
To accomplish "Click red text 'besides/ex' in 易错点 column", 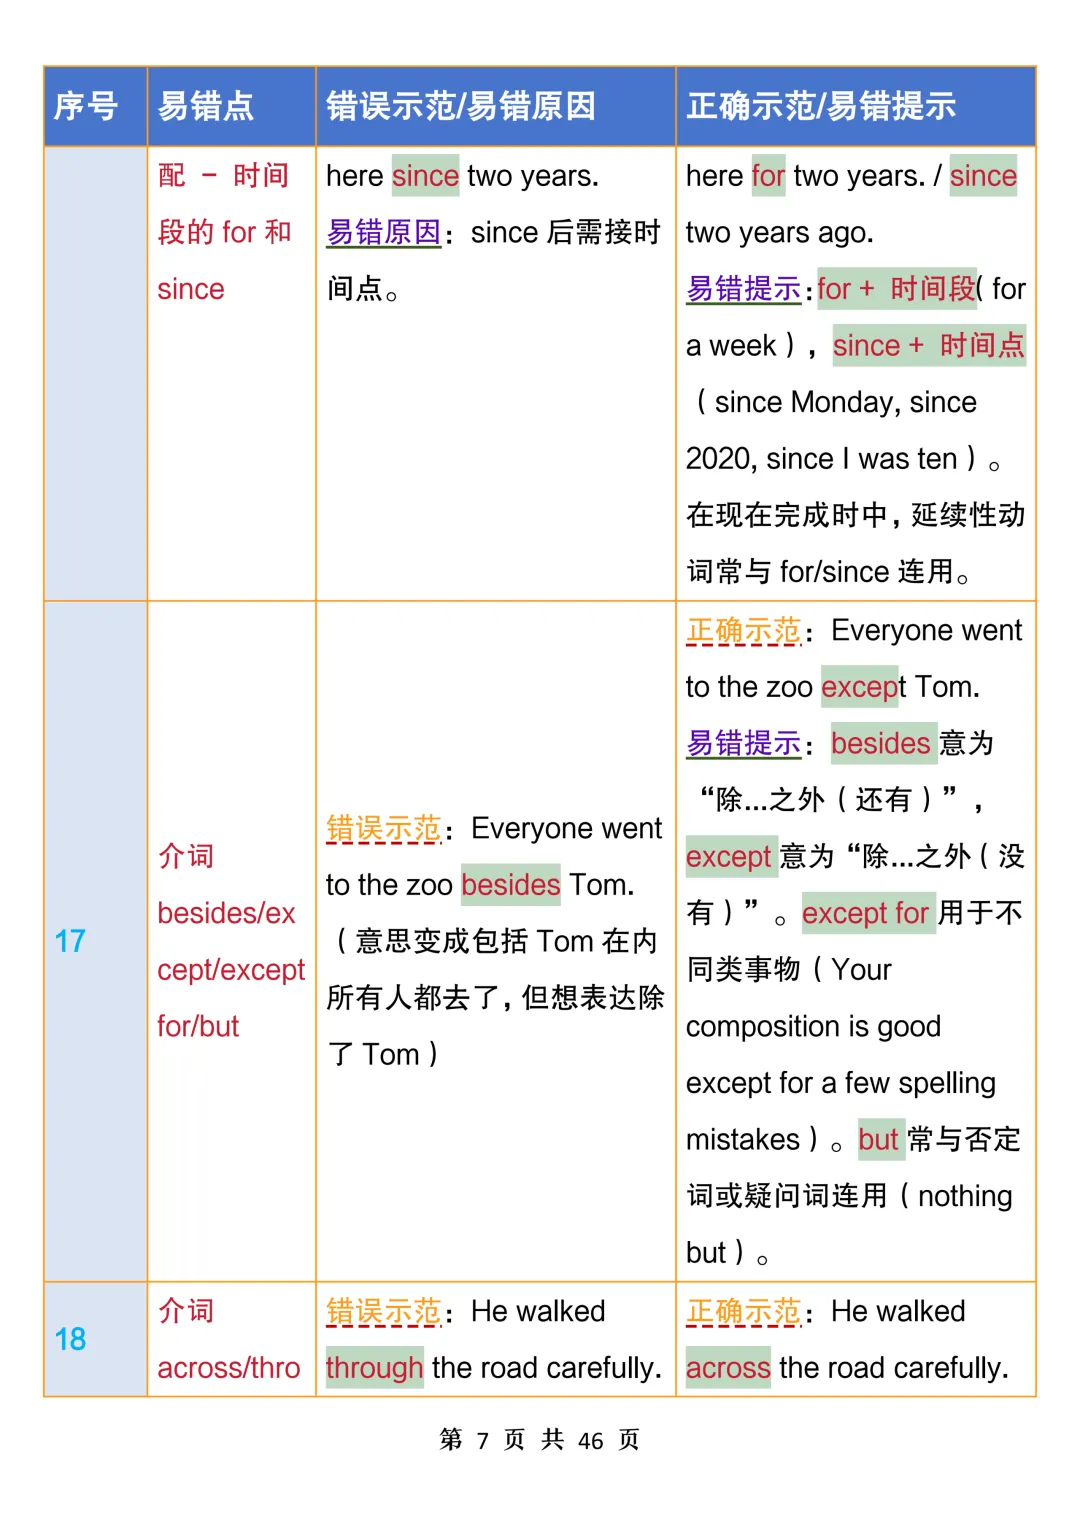I will (x=226, y=913).
